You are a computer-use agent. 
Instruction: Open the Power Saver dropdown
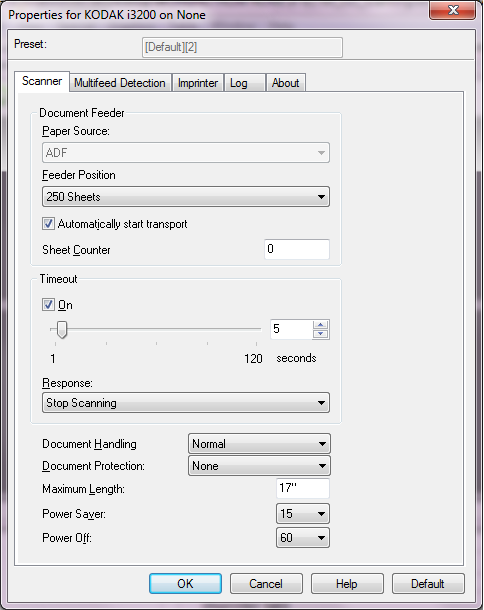click(303, 514)
